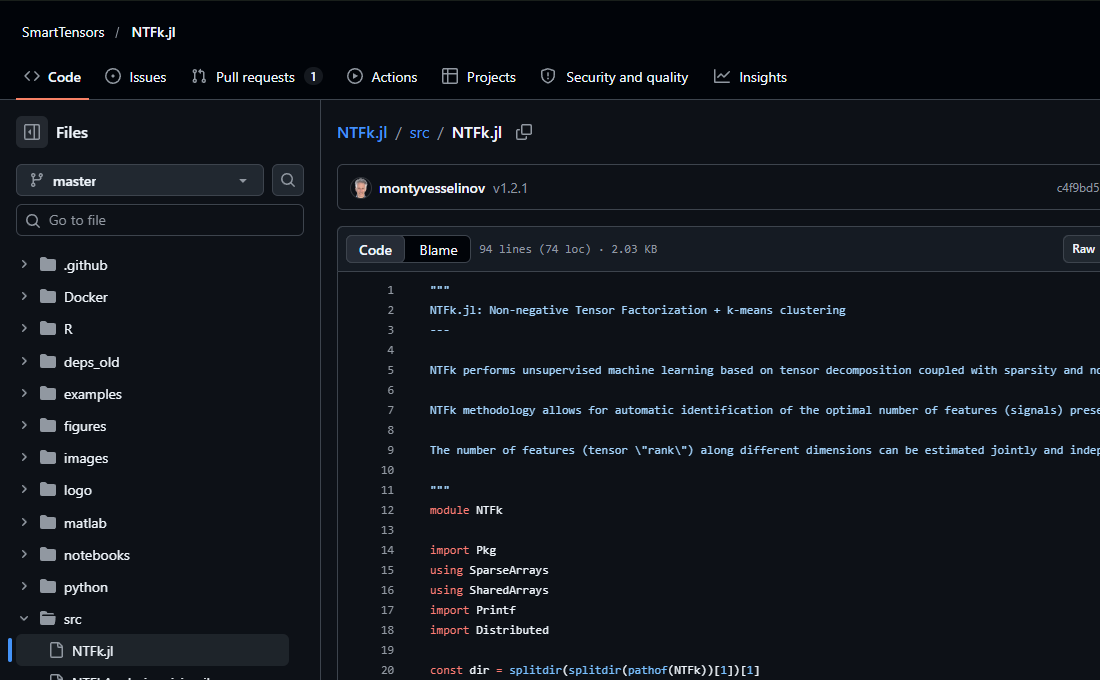Viewport: 1100px width, 680px height.
Task: Open the Pull requests tab
Action: click(x=256, y=77)
